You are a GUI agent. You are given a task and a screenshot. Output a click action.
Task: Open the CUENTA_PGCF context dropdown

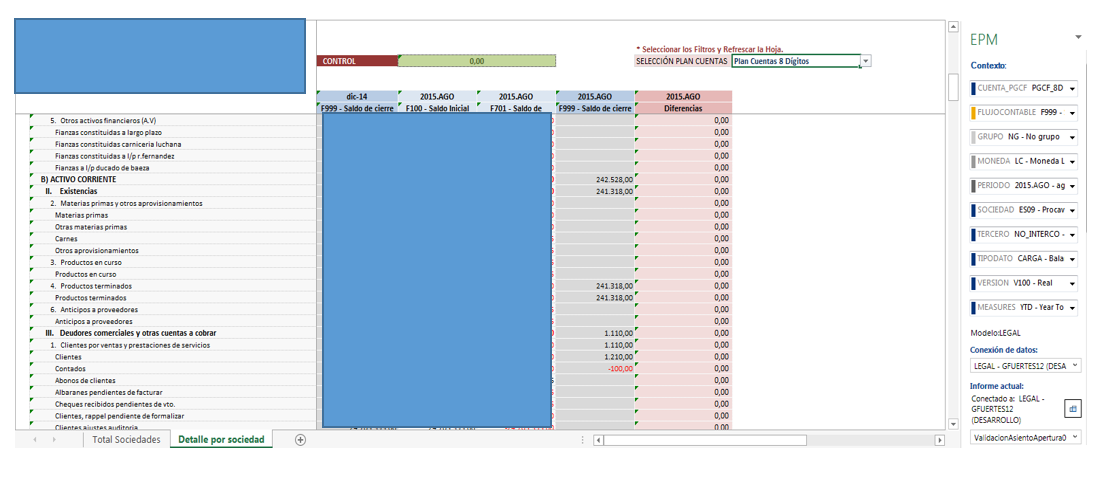tap(1072, 89)
